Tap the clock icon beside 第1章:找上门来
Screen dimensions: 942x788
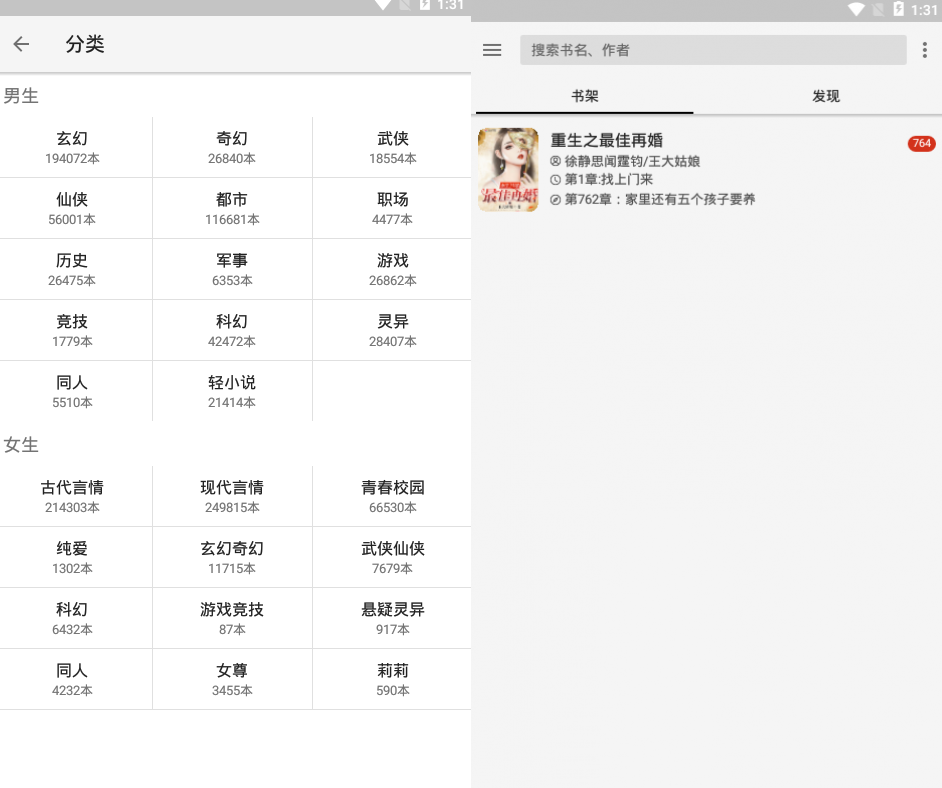click(x=553, y=180)
